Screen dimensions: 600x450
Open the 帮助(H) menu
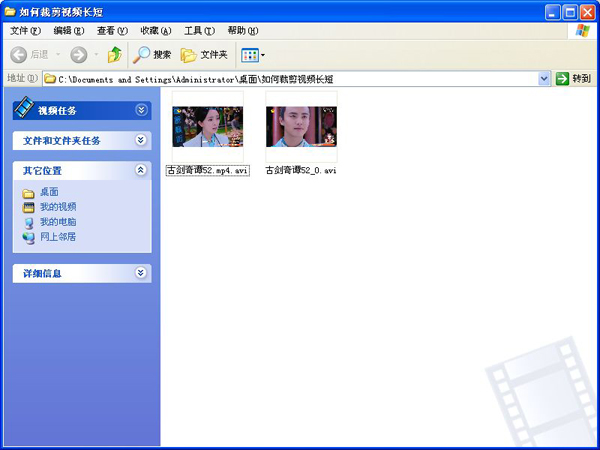(243, 31)
